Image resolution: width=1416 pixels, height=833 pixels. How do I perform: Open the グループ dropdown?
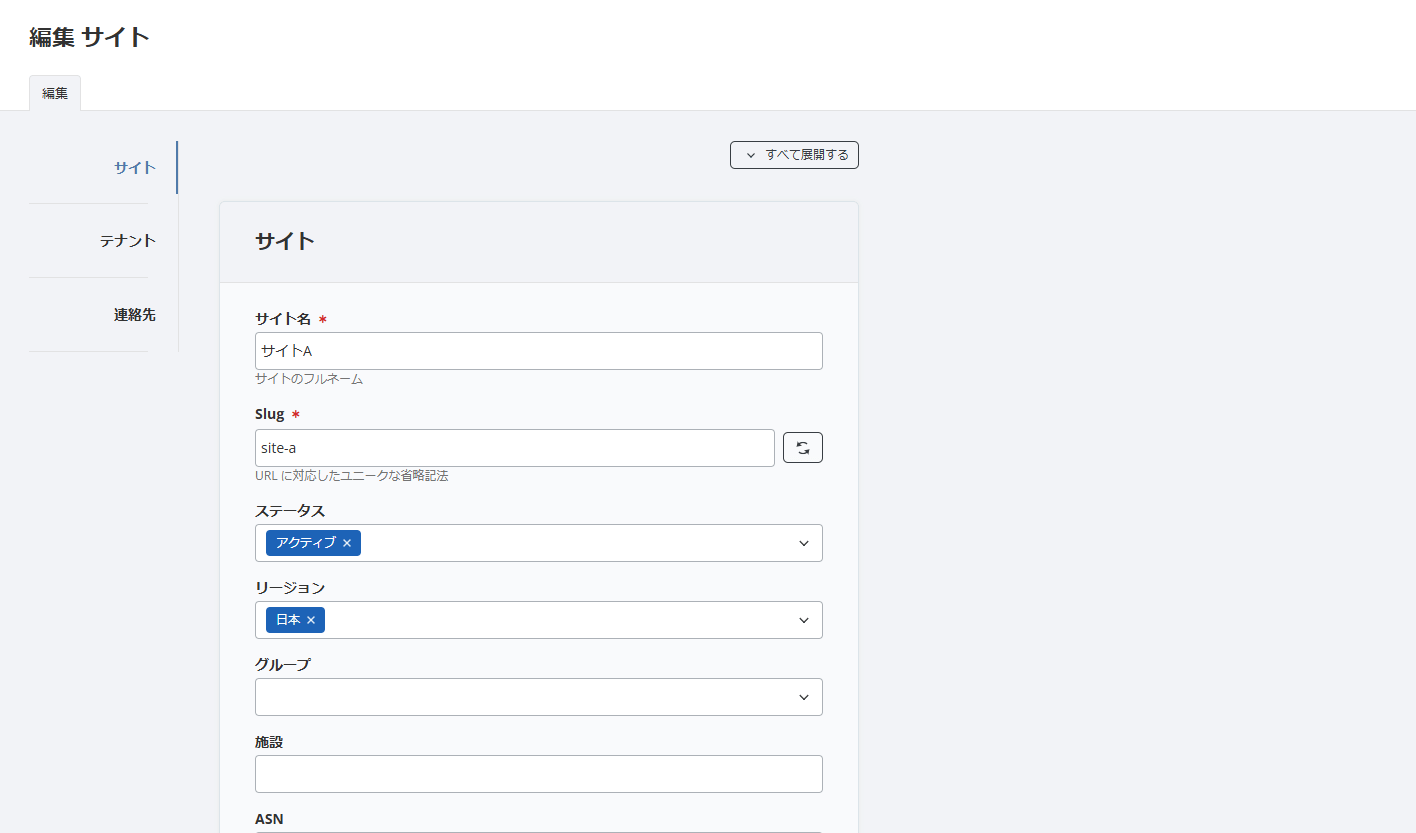coord(539,697)
